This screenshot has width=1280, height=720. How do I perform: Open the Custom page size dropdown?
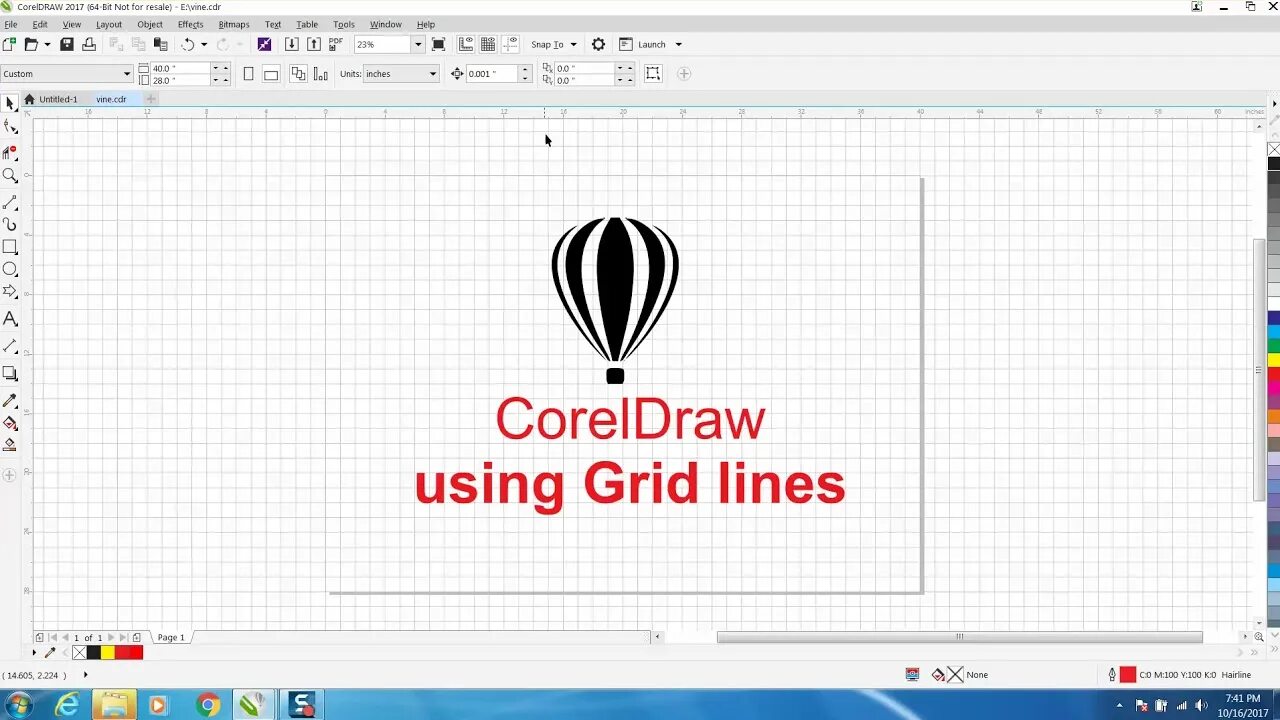point(127,74)
